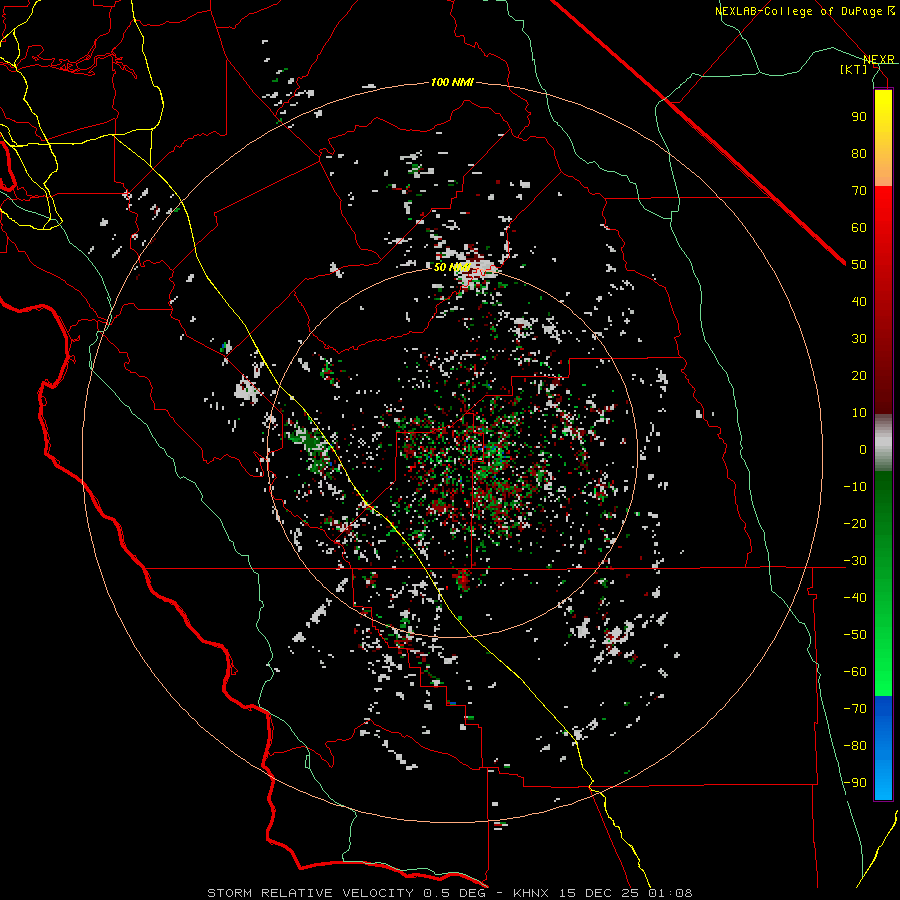Click the 50 label on velocity scale
This screenshot has height=900, width=900.
click(859, 265)
